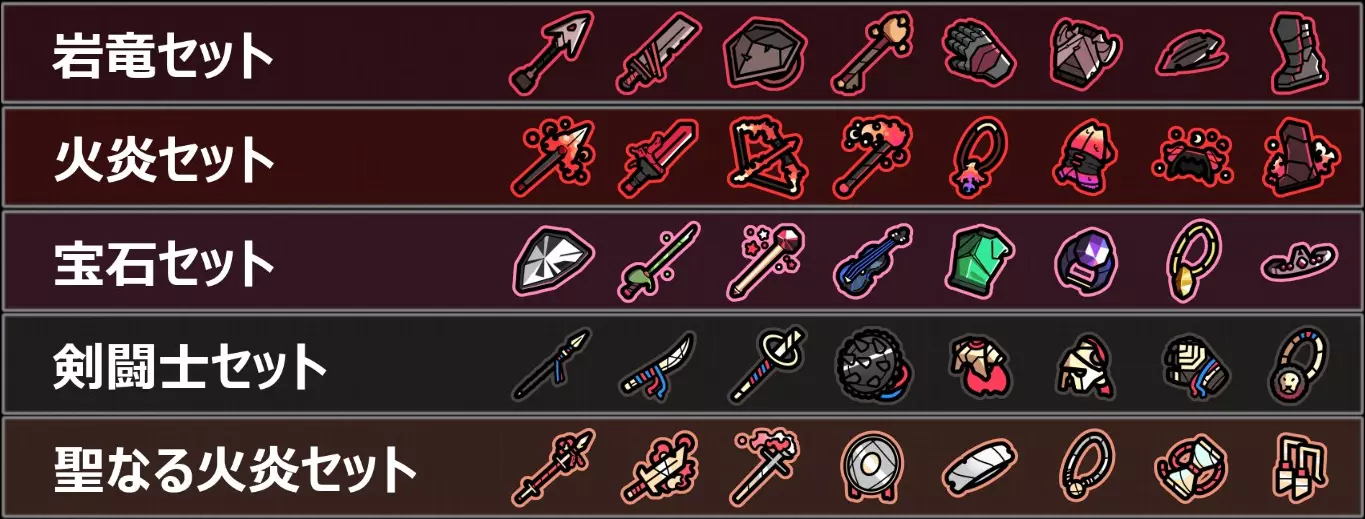Viewport: 1365px width, 519px height.
Task: Click the 火炎セット necklace icon
Action: click(x=979, y=157)
